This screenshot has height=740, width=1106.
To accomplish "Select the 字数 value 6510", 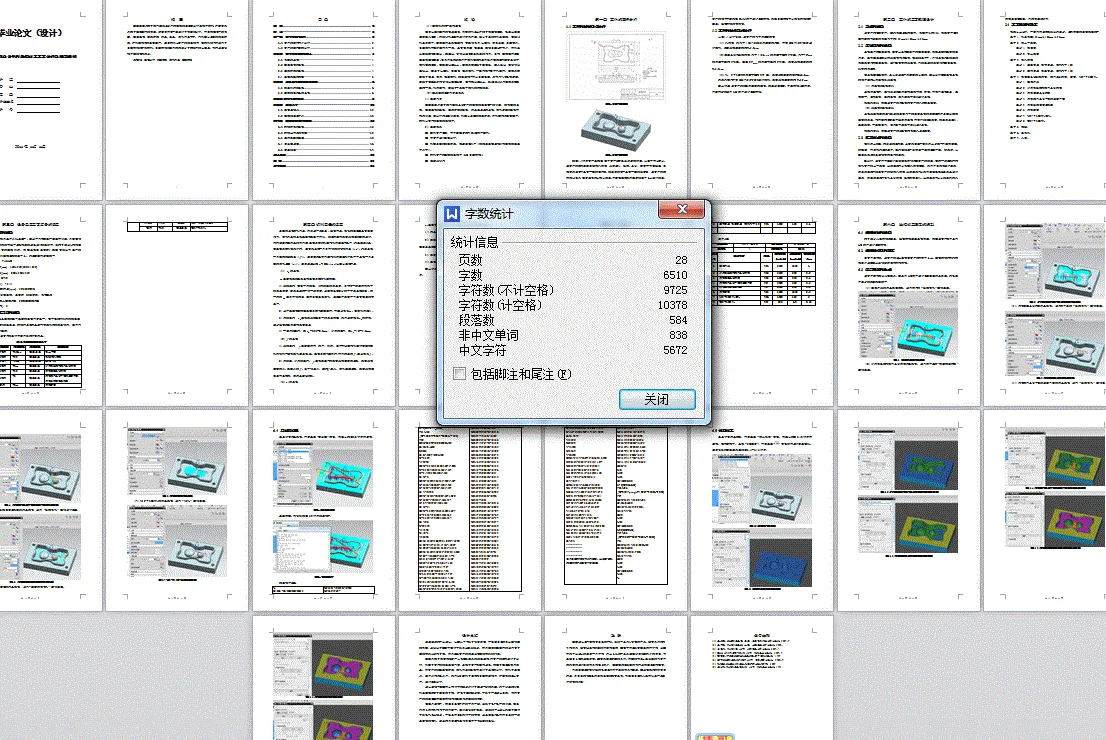I will click(675, 275).
